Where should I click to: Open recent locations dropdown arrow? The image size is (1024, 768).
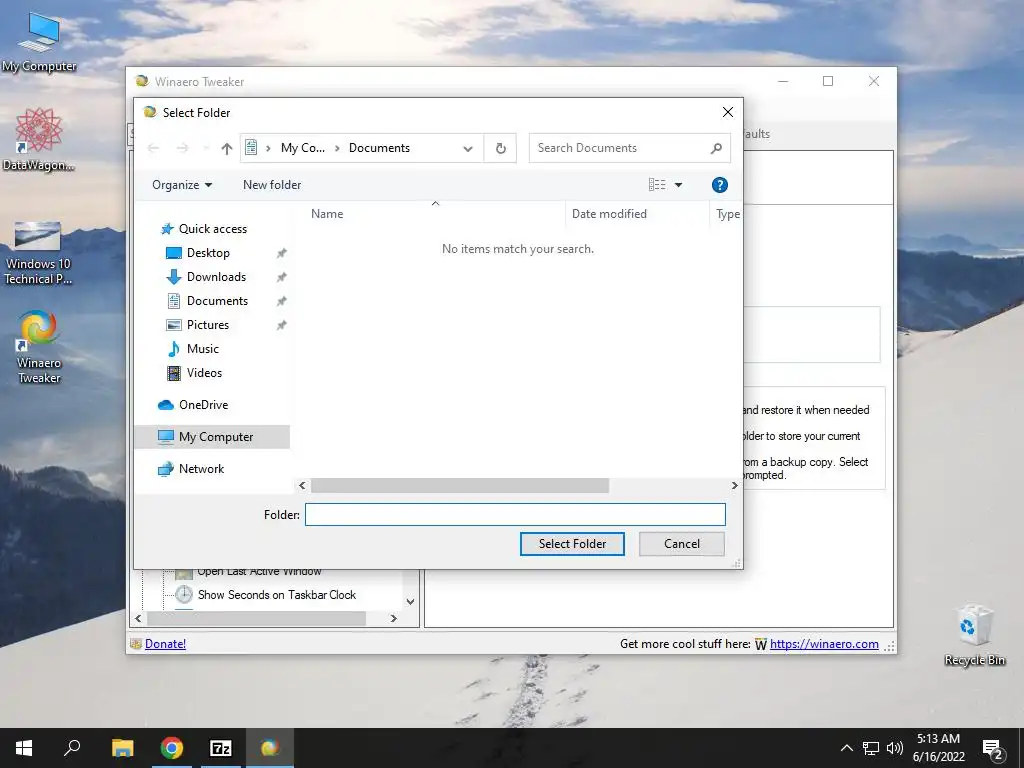[206, 148]
